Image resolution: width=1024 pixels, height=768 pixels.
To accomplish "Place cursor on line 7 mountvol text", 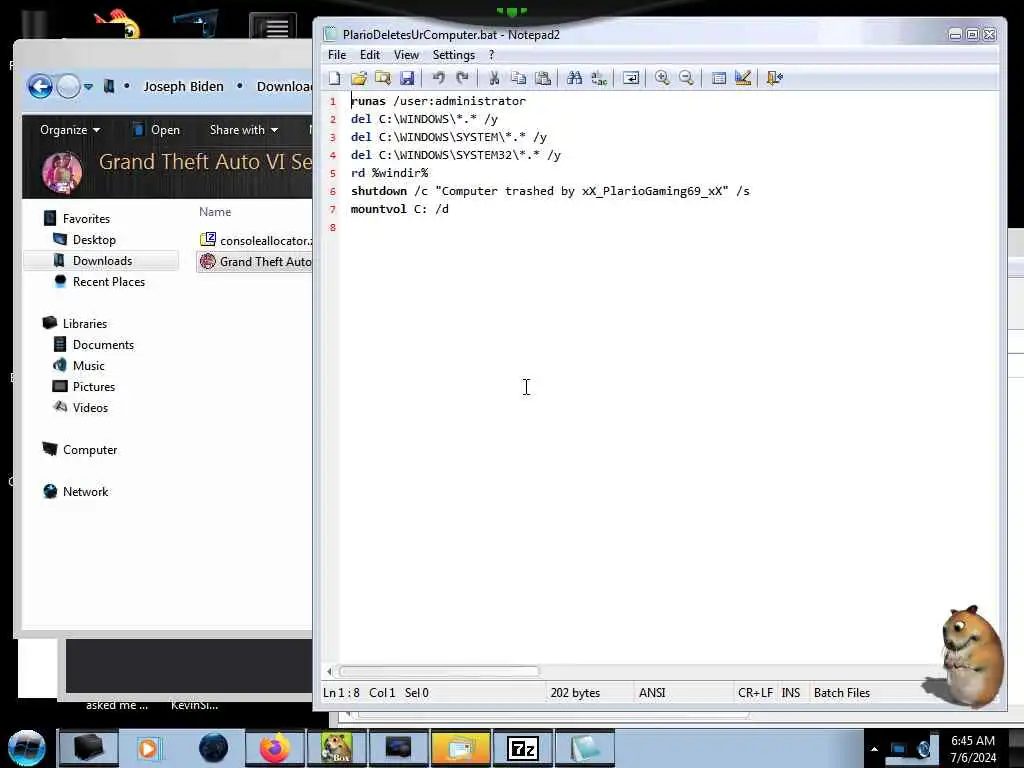I will tap(400, 209).
